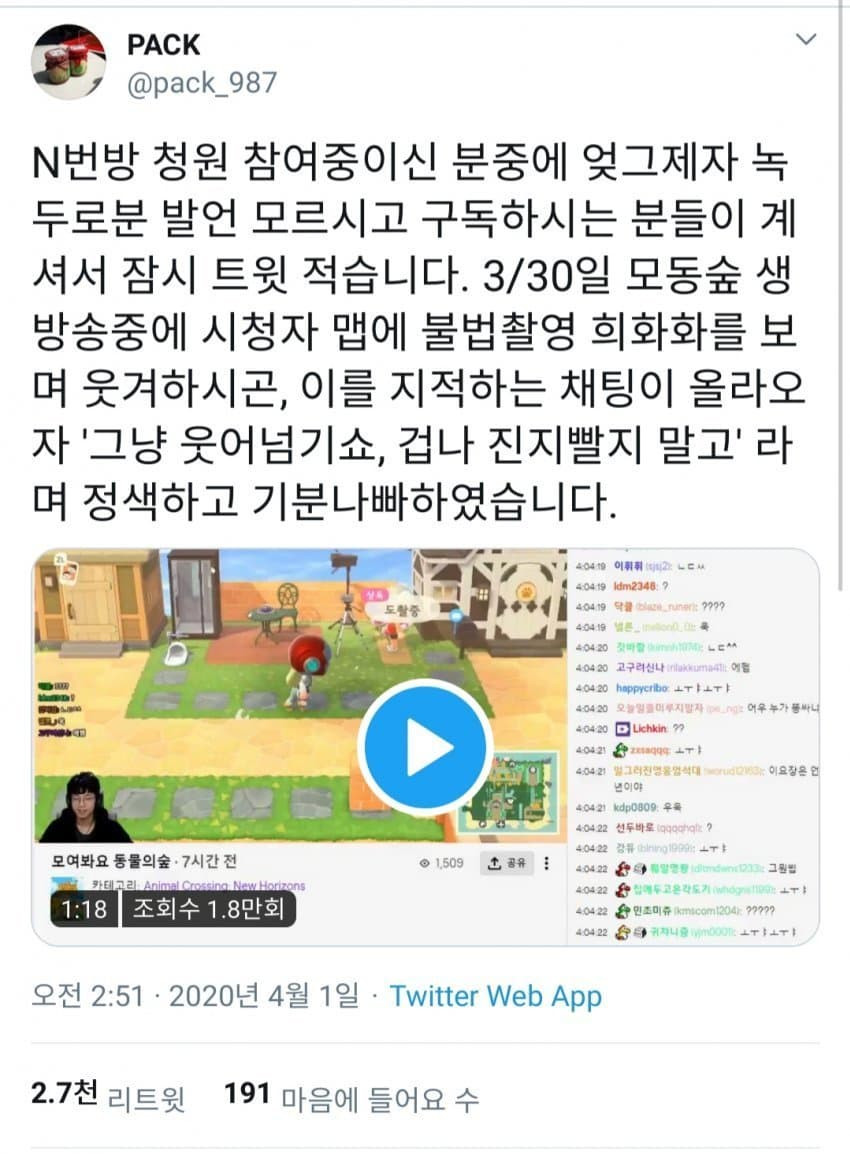The height and width of the screenshot is (1154, 850).
Task: Open the tweet options chevron menu
Action: click(807, 39)
